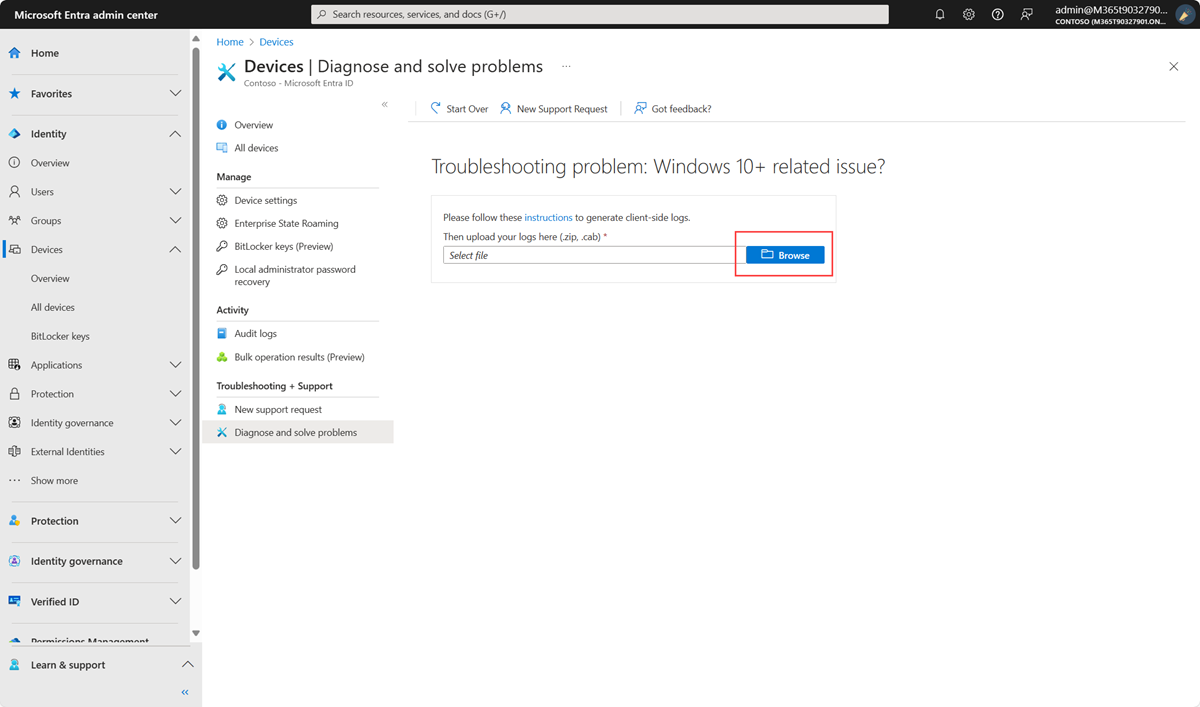Click the Start Over refresh icon

click(x=435, y=108)
